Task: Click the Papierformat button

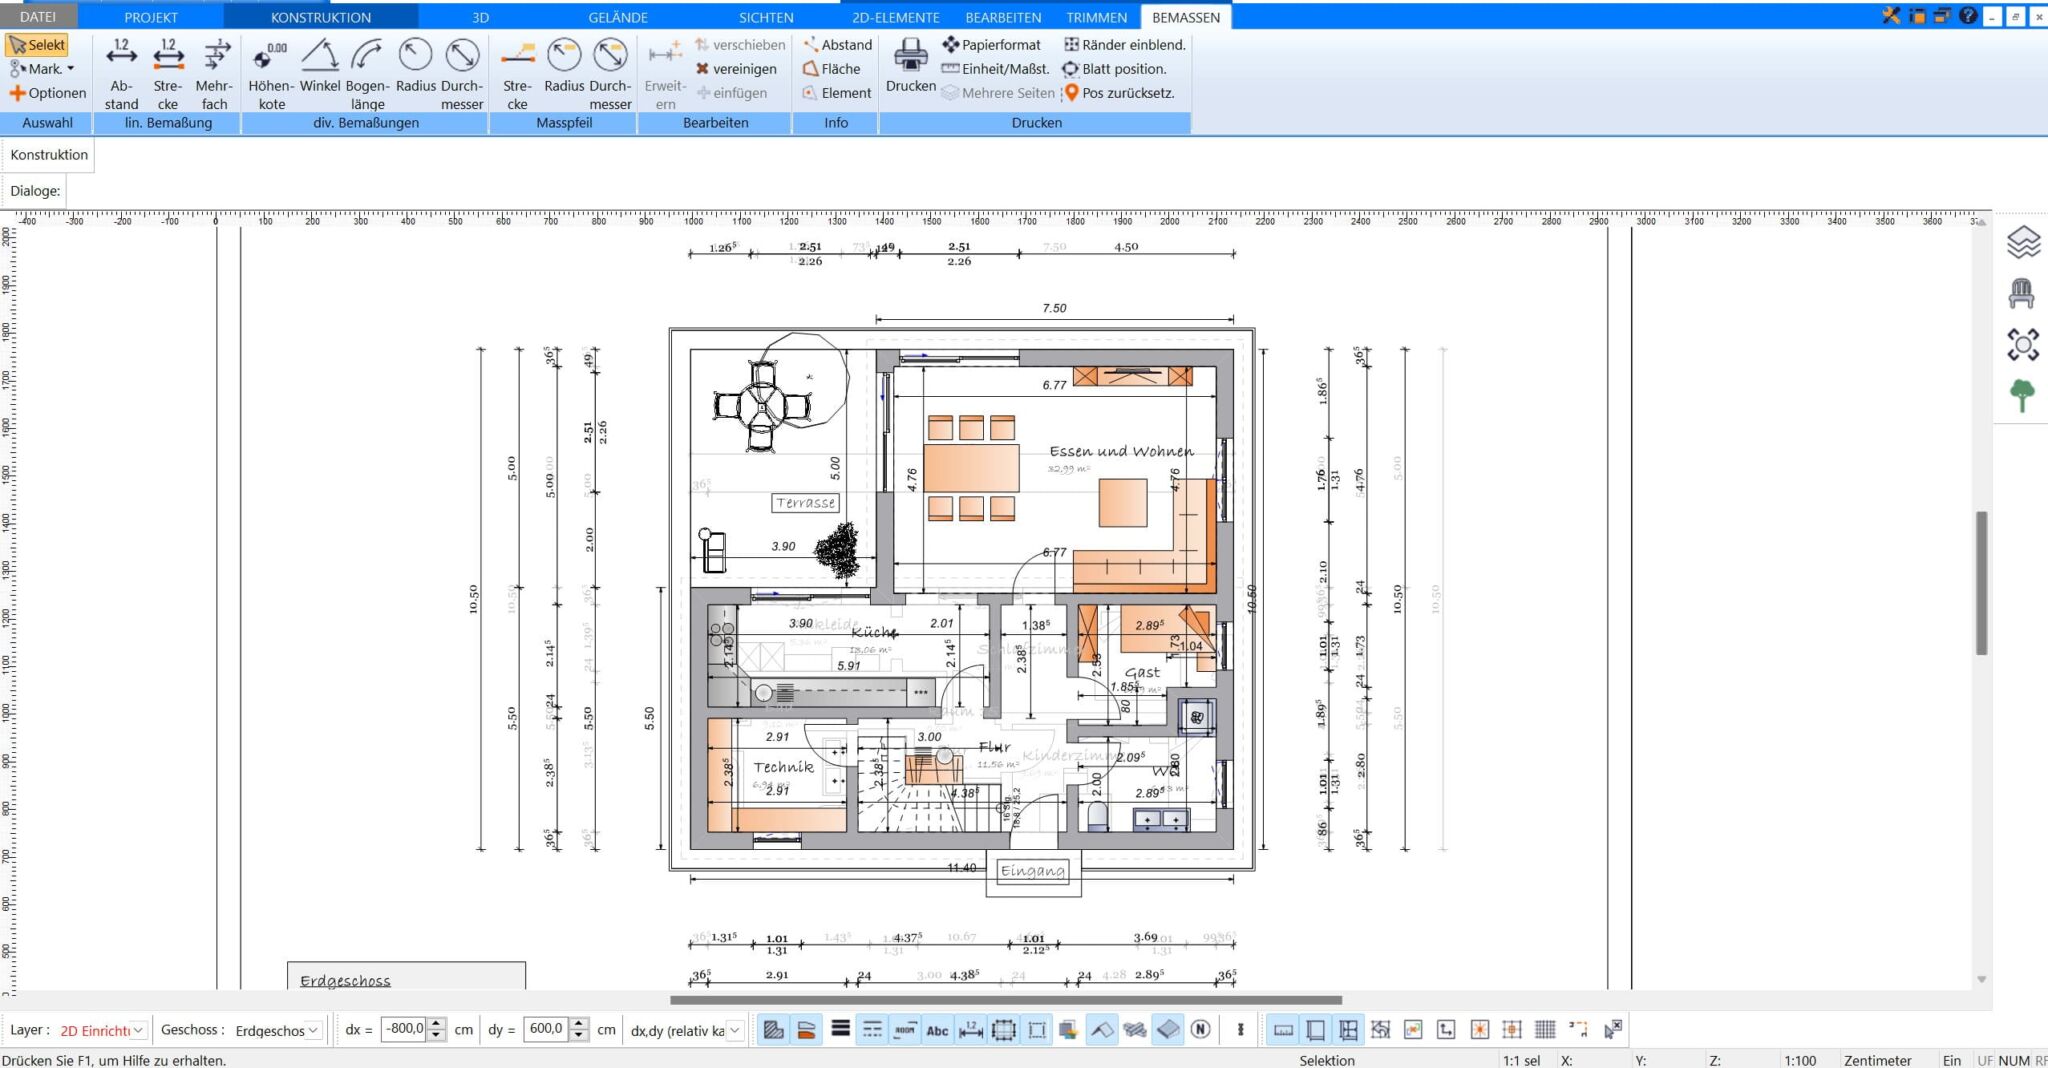Action: (x=991, y=45)
